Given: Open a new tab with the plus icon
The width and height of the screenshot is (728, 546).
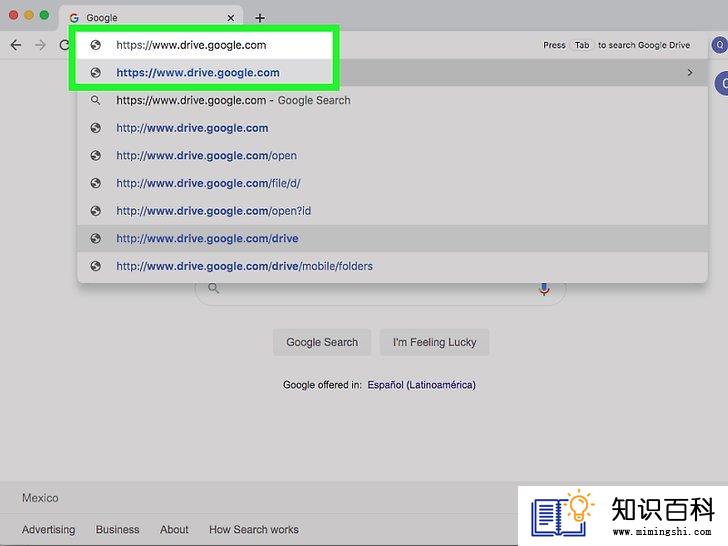Looking at the screenshot, I should (260, 18).
